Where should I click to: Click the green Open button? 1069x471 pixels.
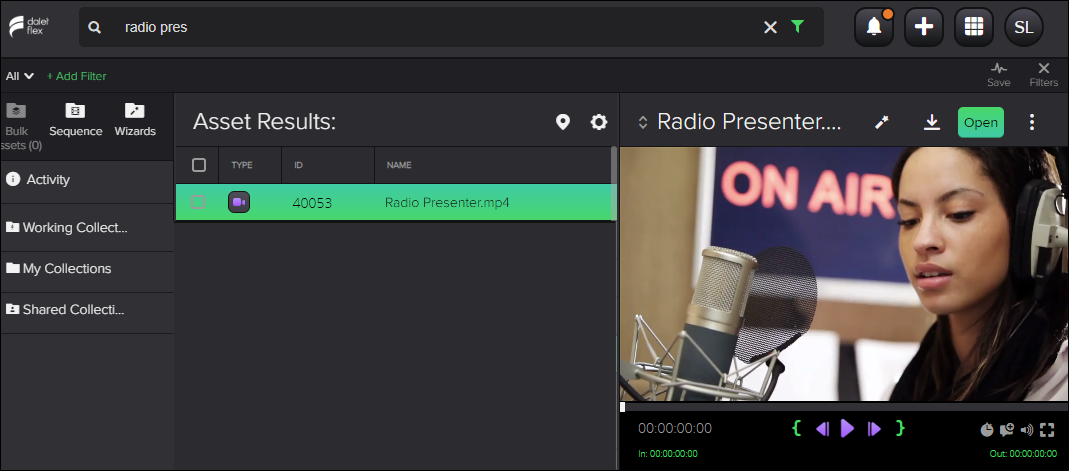pyautogui.click(x=980, y=122)
